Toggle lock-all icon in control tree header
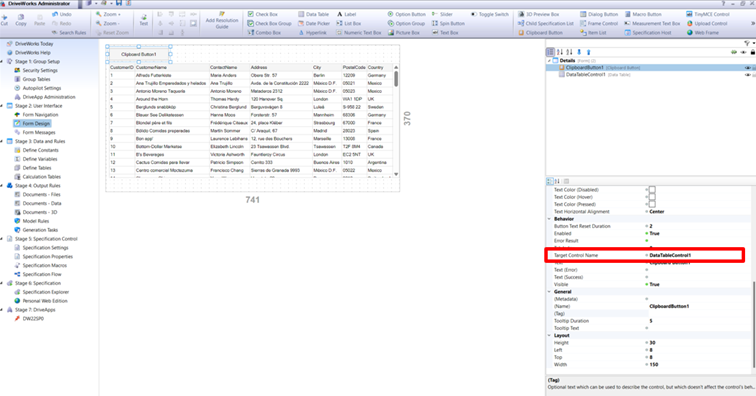Image resolution: width=756 pixels, height=396 pixels. (753, 52)
